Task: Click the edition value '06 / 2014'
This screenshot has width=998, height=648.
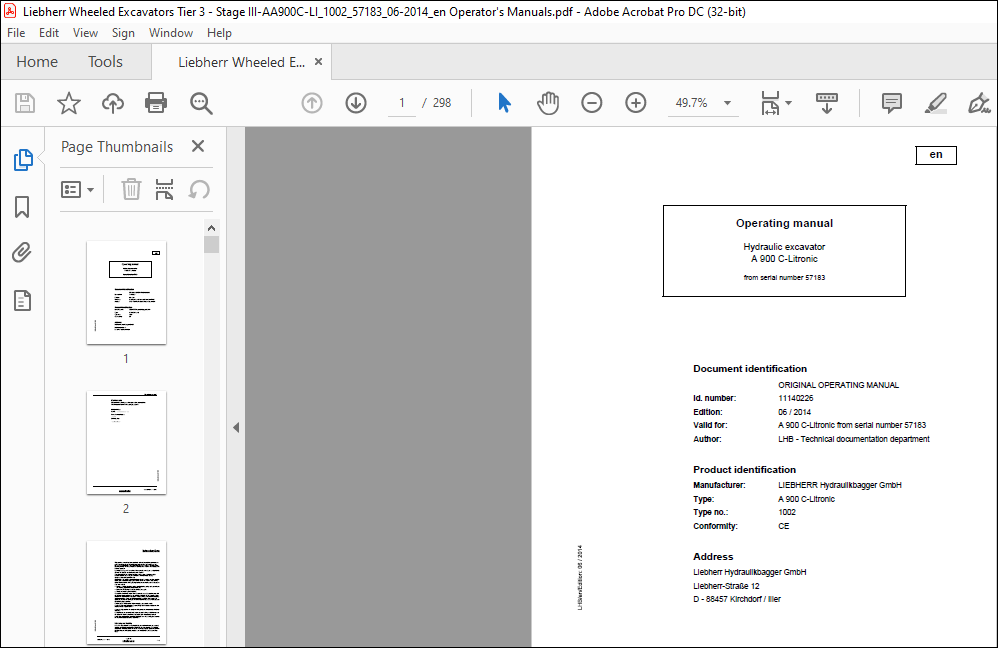Action: pyautogui.click(x=794, y=412)
